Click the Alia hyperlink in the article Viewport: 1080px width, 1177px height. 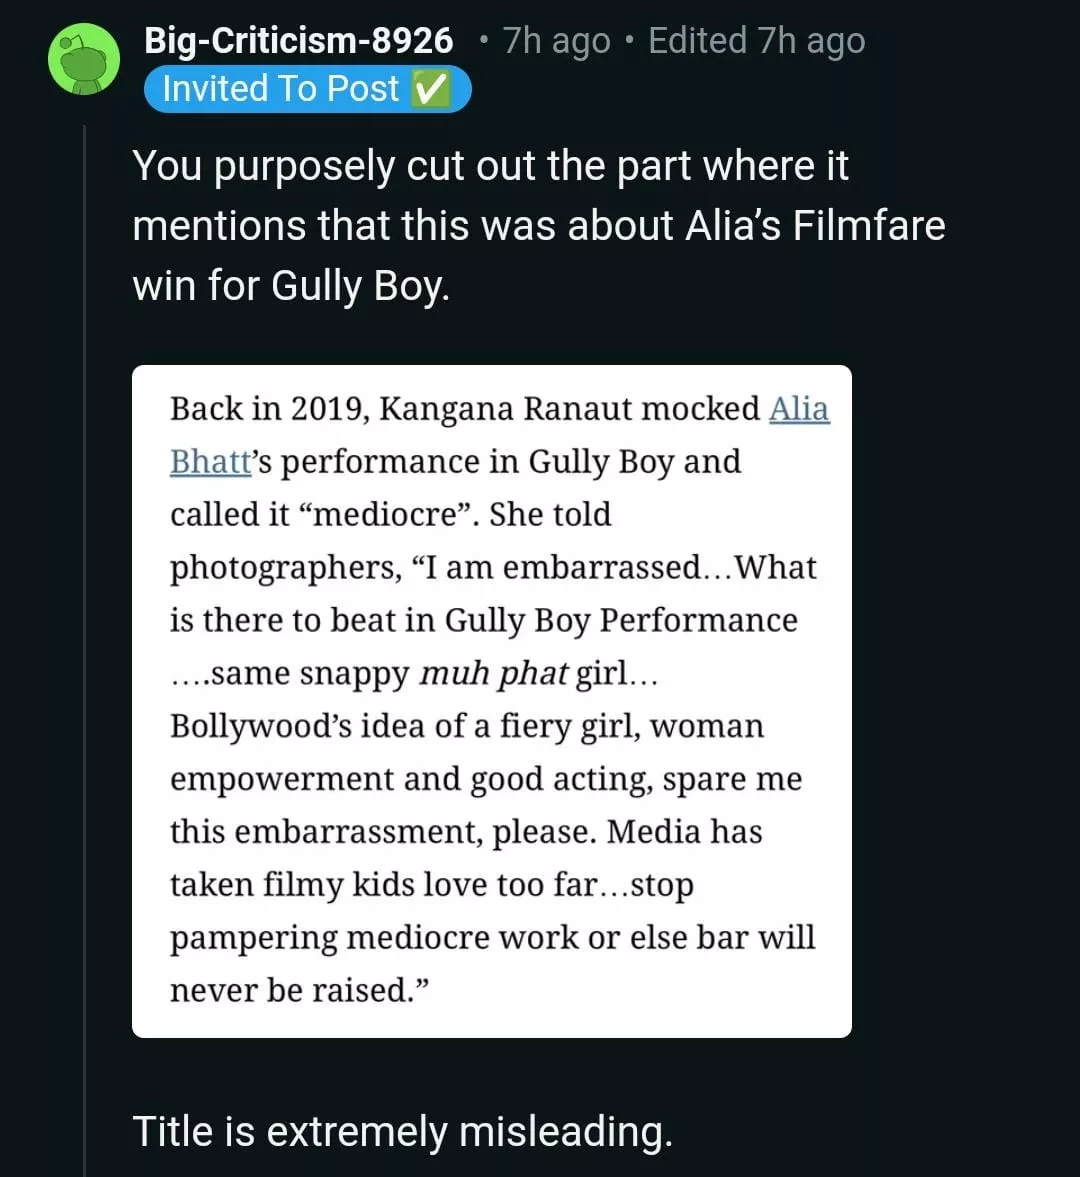(798, 409)
